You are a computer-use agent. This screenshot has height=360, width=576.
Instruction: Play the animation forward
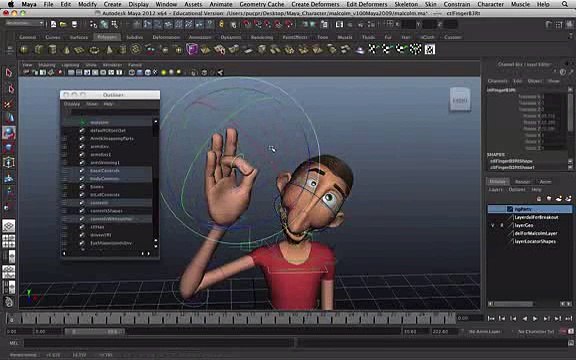coord(535,318)
